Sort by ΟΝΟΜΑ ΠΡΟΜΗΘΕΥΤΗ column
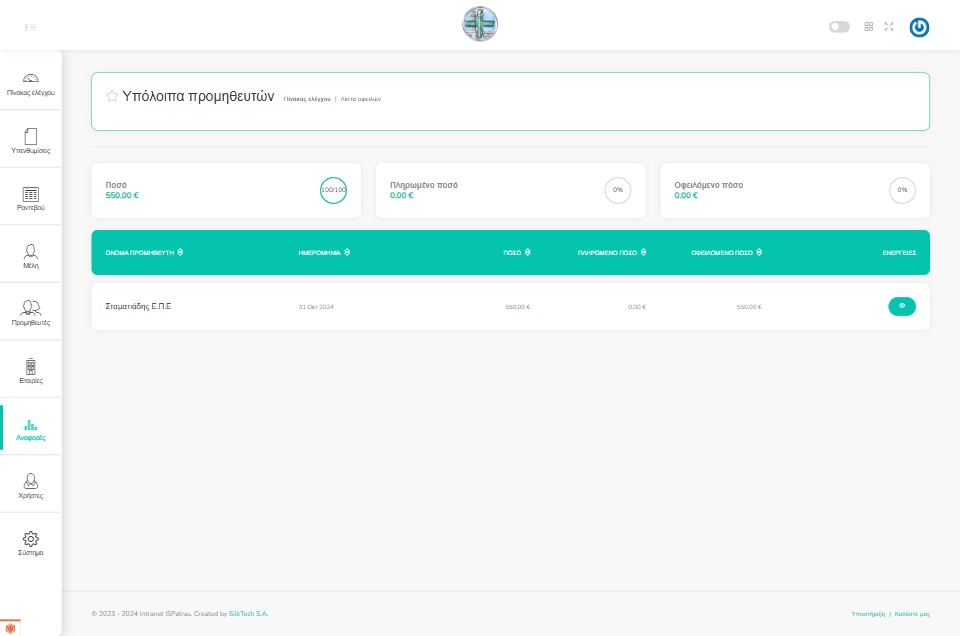Image resolution: width=960 pixels, height=636 pixels. (144, 253)
